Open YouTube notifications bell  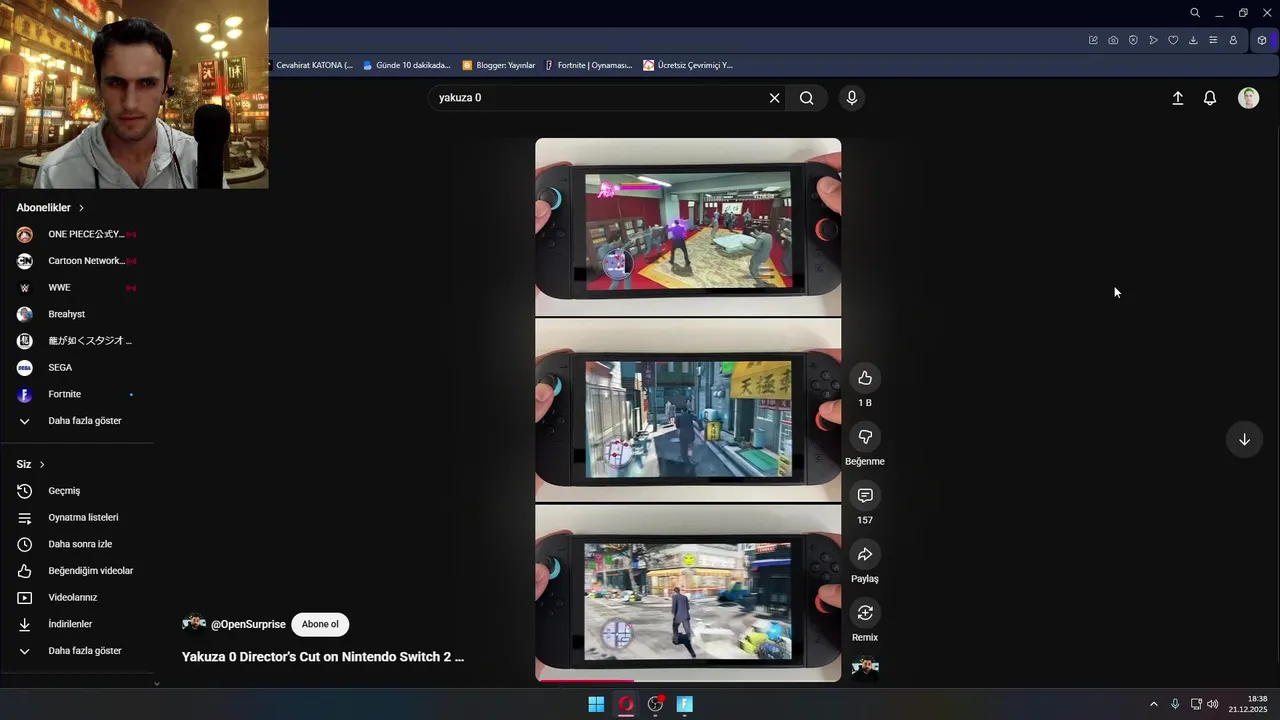point(1210,98)
